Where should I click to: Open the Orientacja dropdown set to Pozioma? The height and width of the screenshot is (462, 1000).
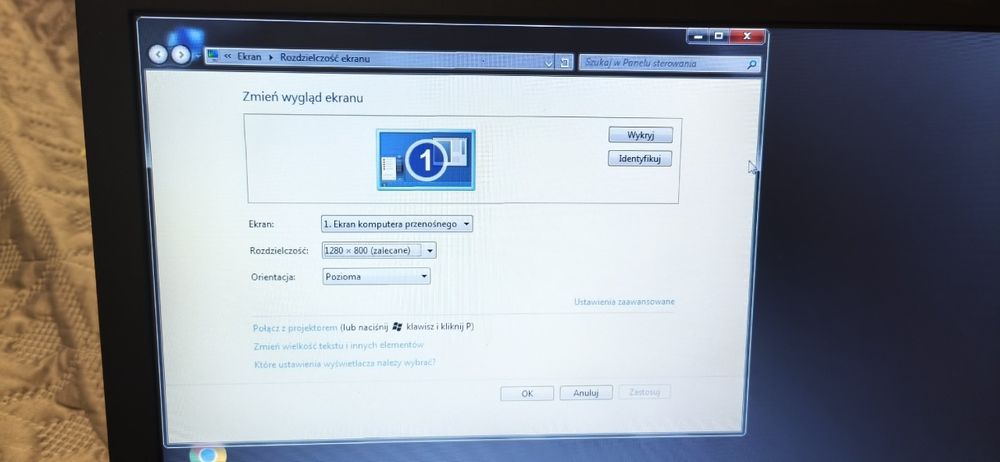pyautogui.click(x=376, y=276)
